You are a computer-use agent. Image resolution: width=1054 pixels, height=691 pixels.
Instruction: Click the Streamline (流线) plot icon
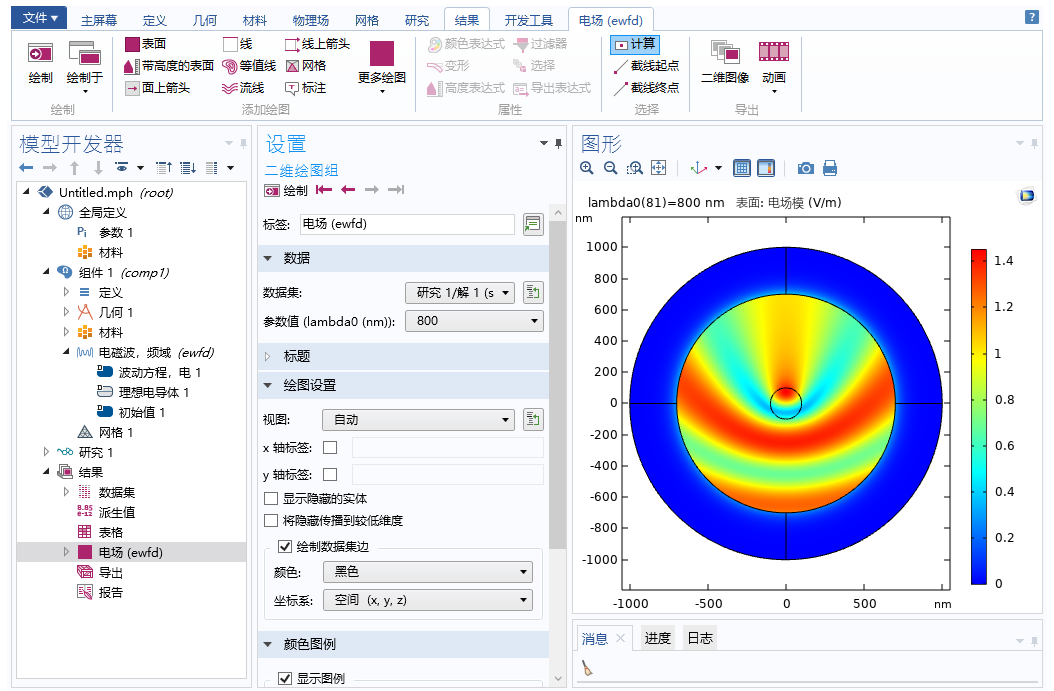(231, 88)
